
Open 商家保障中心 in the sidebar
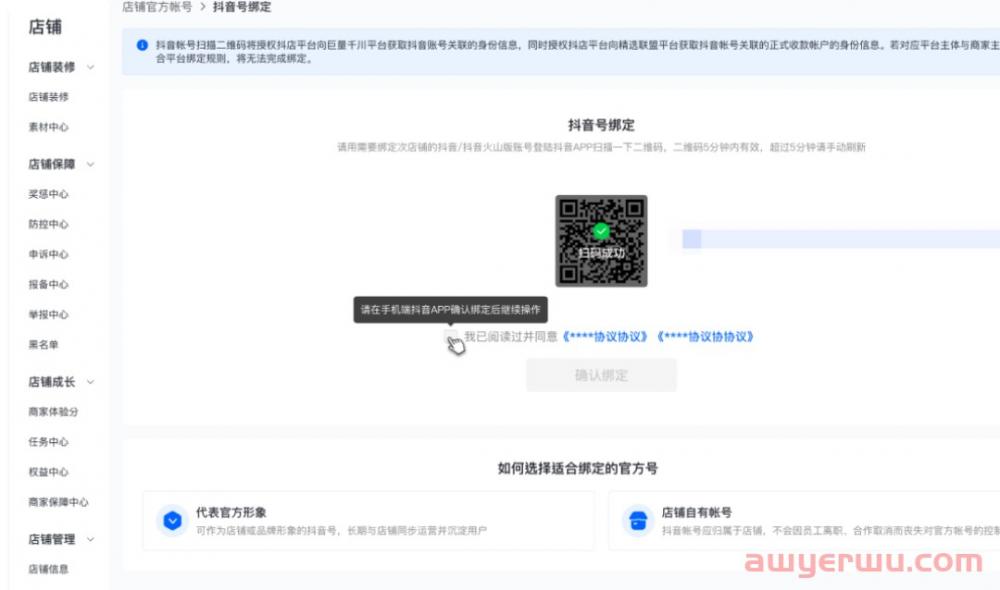(59, 502)
